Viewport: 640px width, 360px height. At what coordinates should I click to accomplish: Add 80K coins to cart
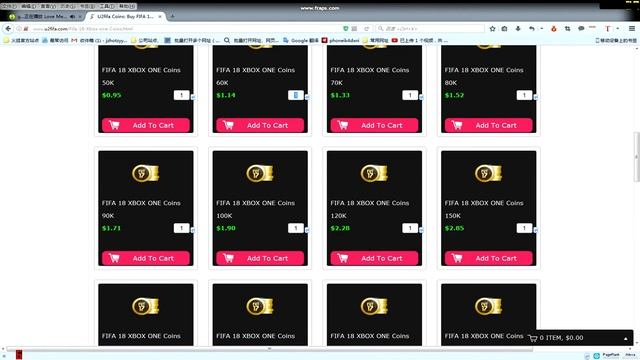489,125
